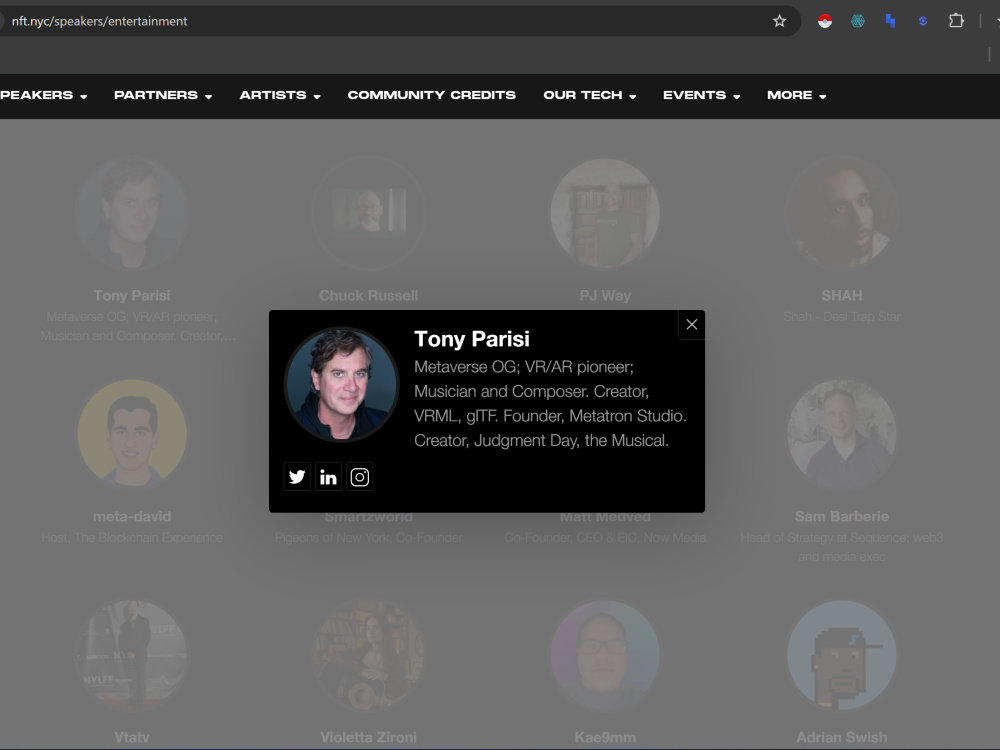Click 'Pigeons of New York, Co-Founder' text
Viewport: 1000px width, 750px height.
[x=369, y=538]
